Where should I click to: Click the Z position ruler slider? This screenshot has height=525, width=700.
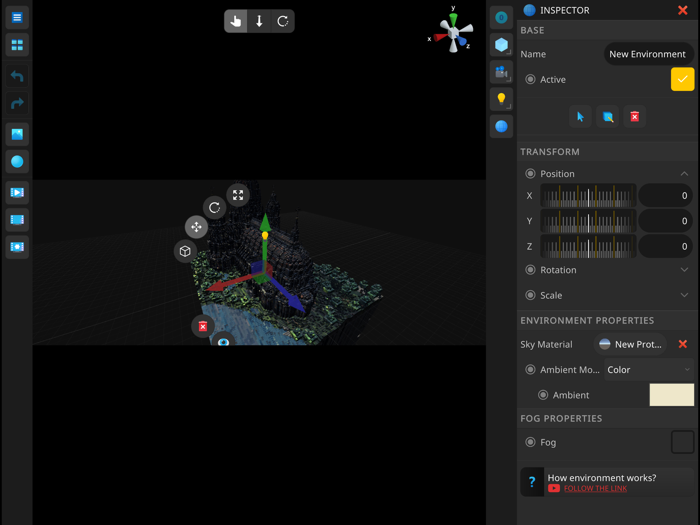coord(588,246)
